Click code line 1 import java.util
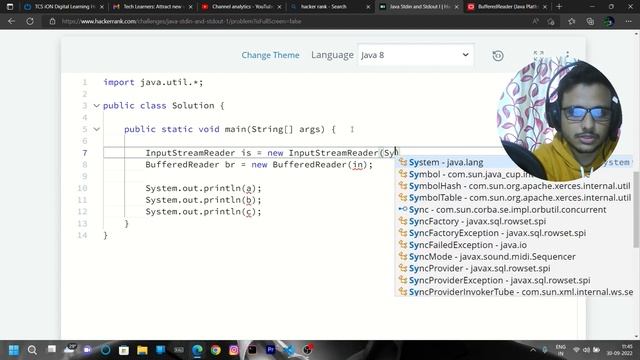 point(153,82)
